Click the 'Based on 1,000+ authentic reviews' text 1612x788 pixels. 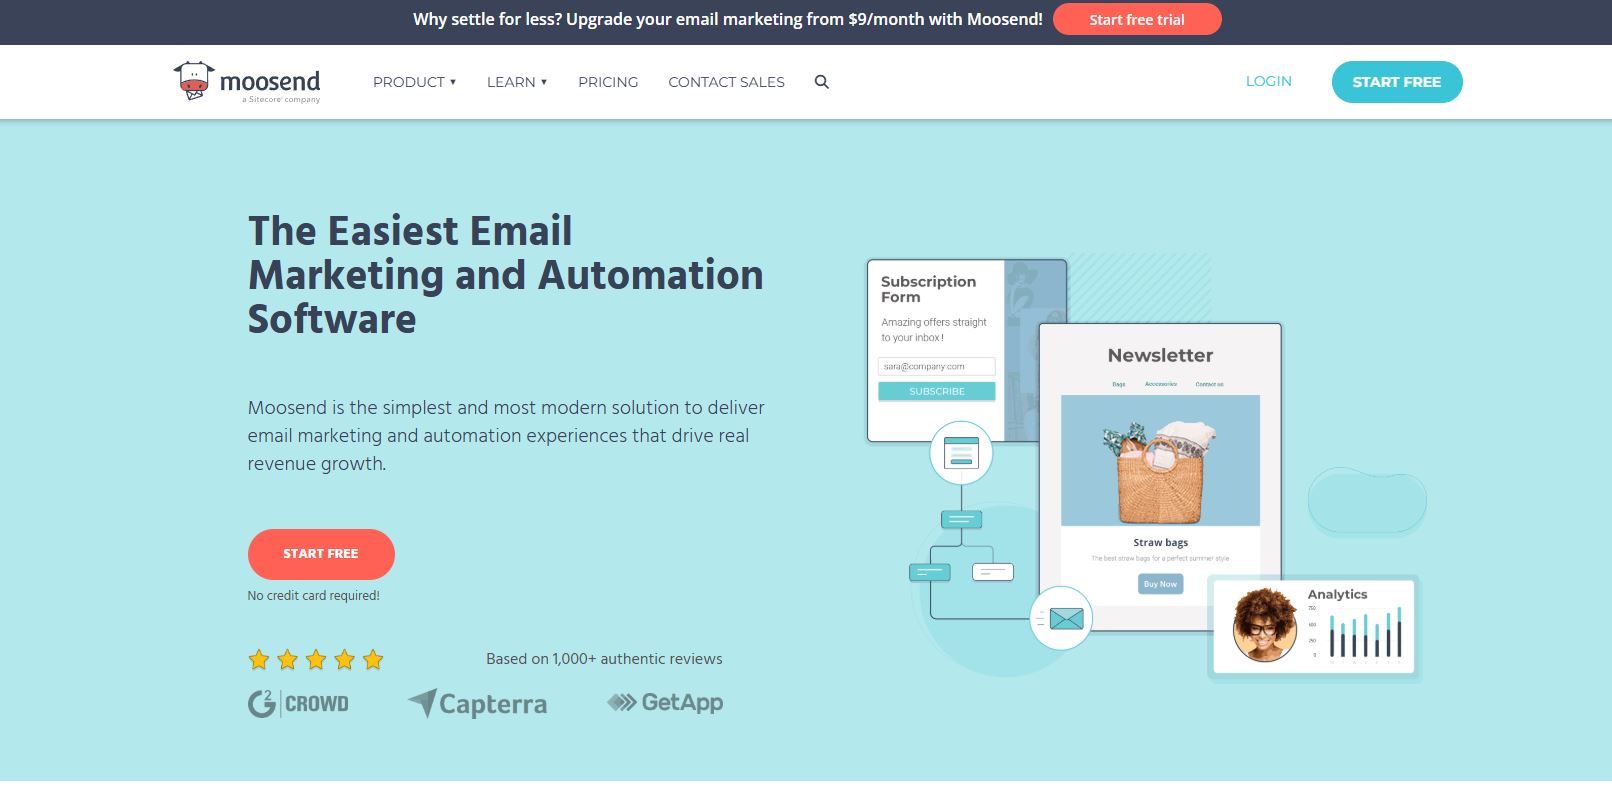[x=604, y=659]
